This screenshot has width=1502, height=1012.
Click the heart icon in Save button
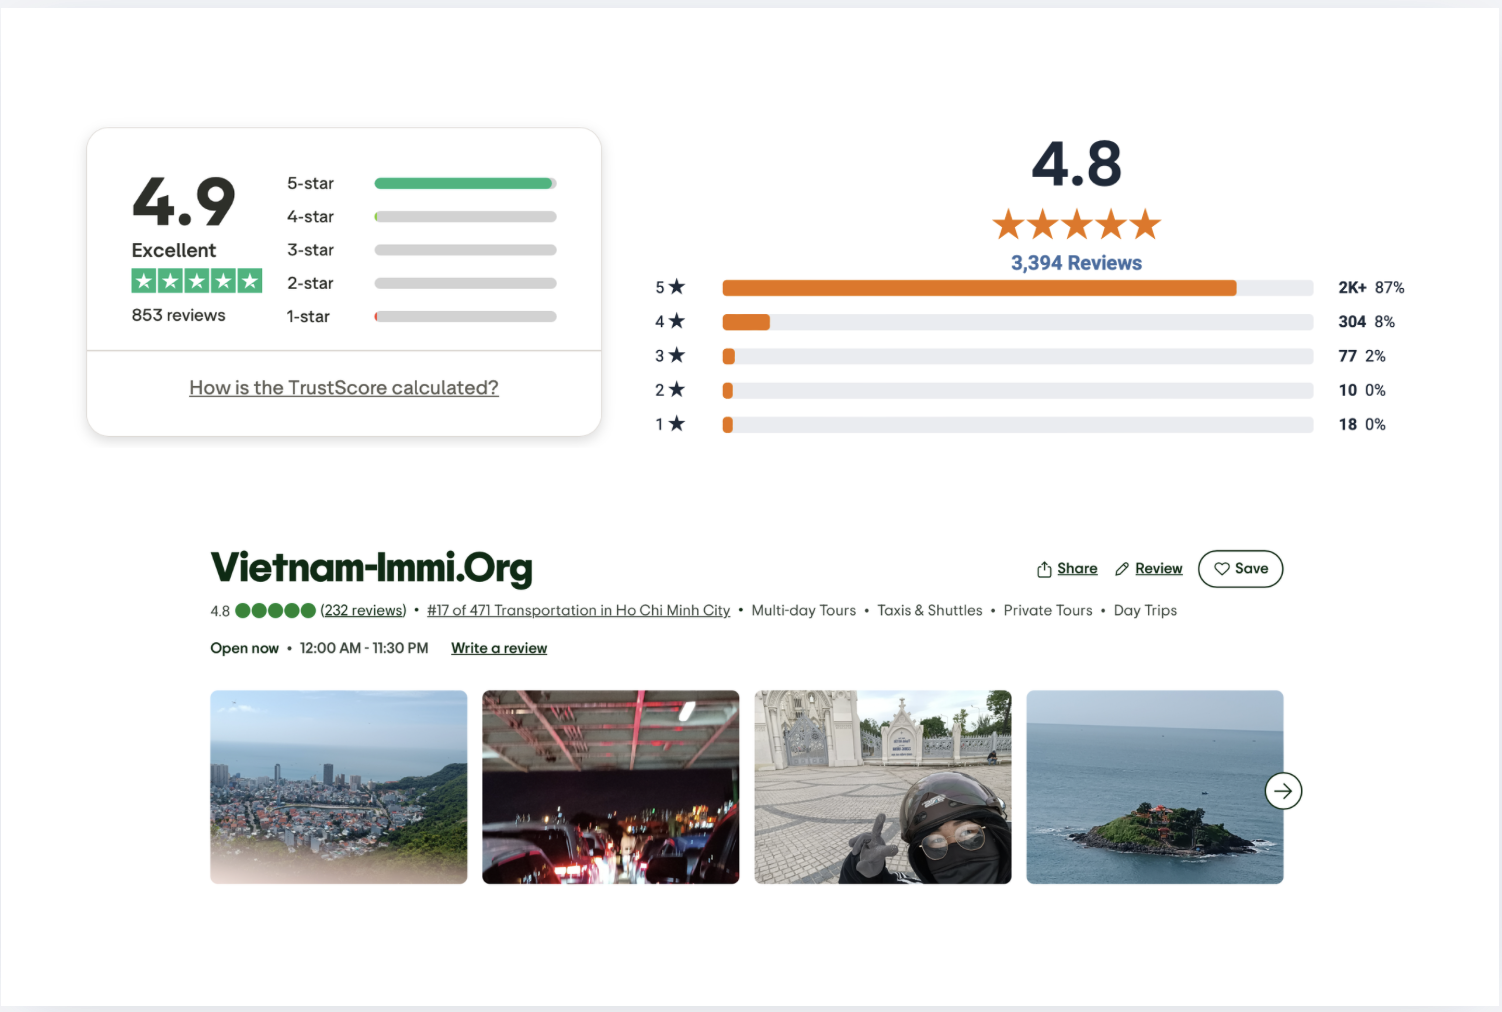click(x=1221, y=569)
